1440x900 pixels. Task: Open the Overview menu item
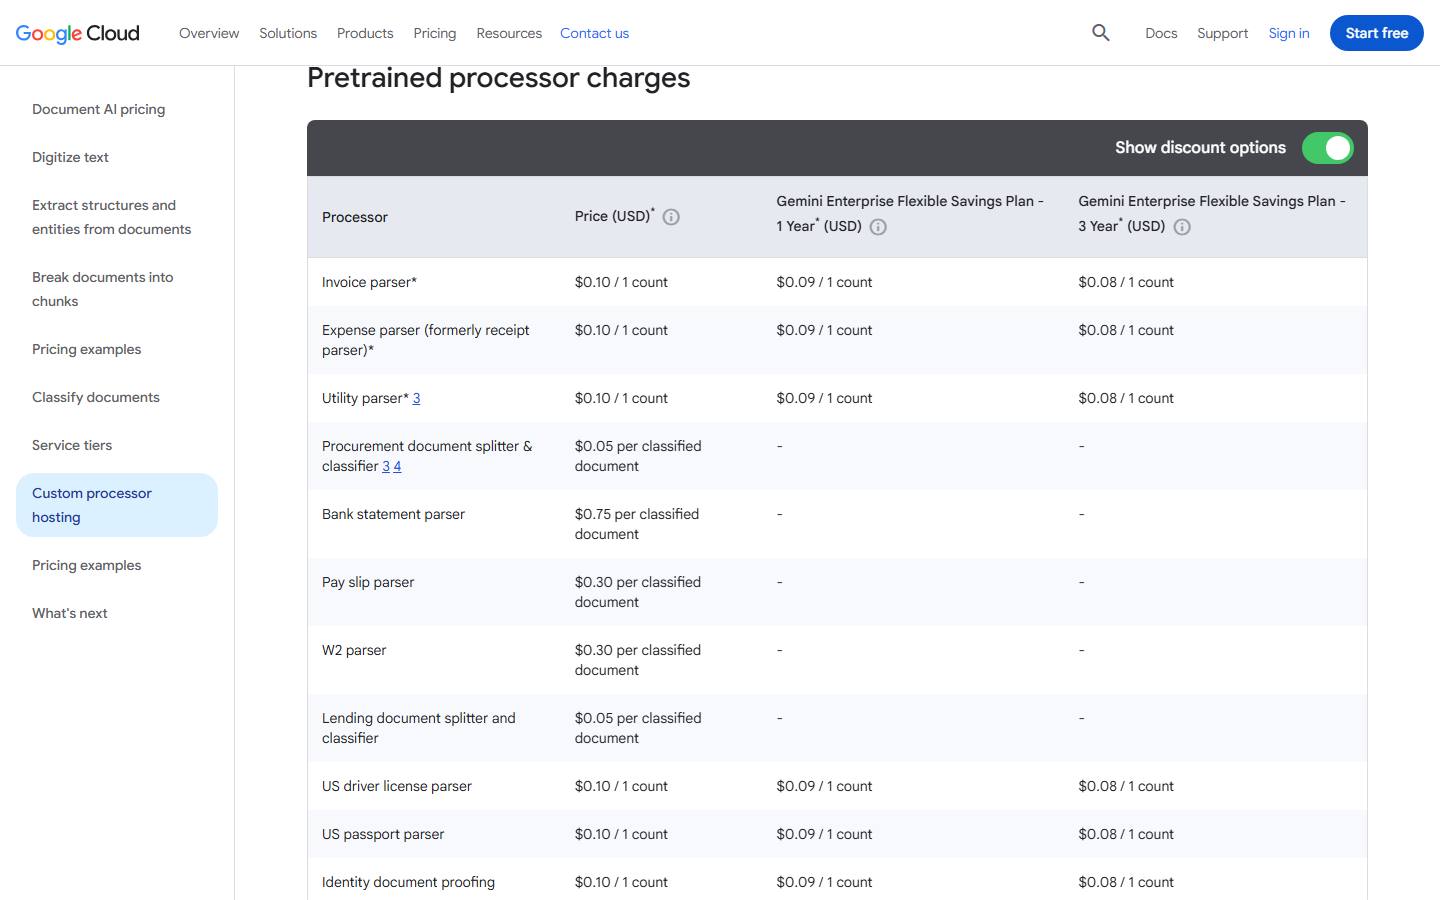pyautogui.click(x=209, y=33)
